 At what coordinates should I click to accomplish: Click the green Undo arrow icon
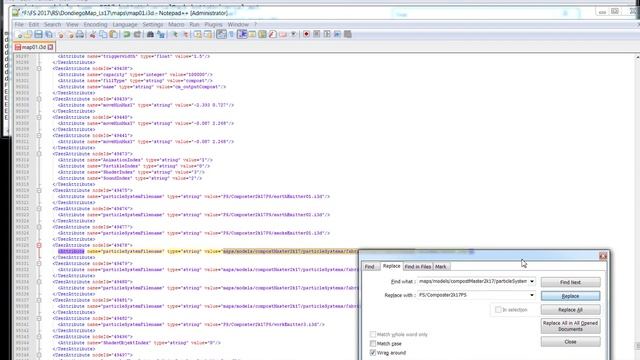pos(127,35)
